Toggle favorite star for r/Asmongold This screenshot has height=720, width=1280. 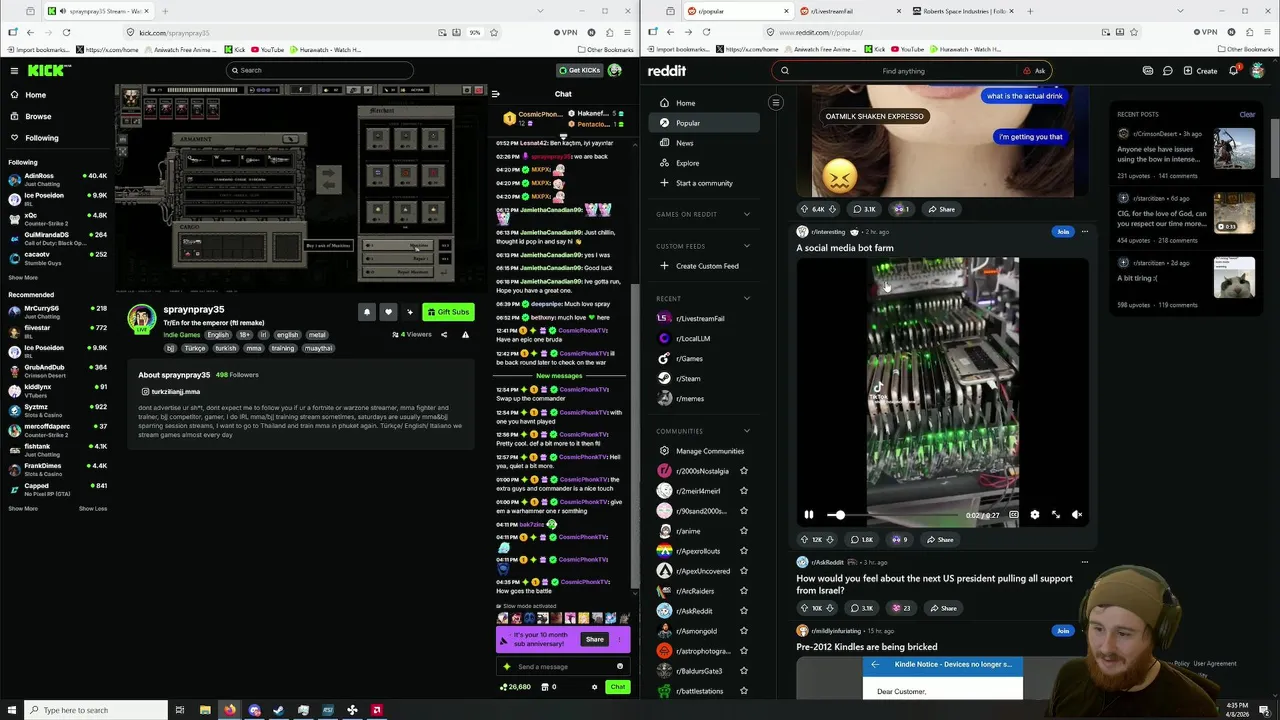[743, 631]
